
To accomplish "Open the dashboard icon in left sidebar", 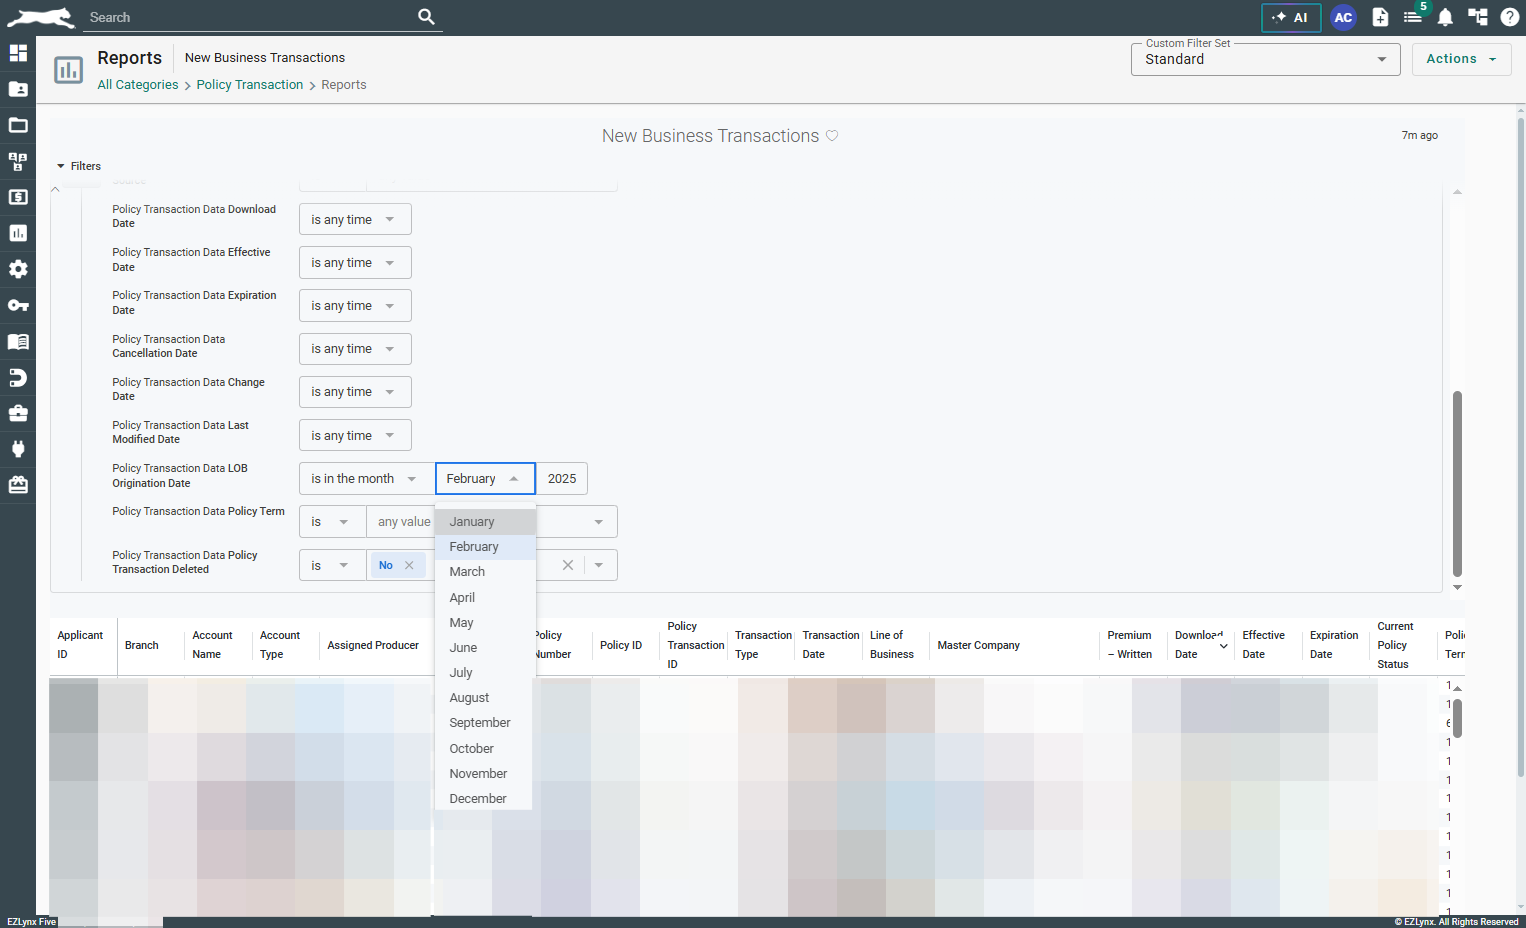I will click(18, 53).
